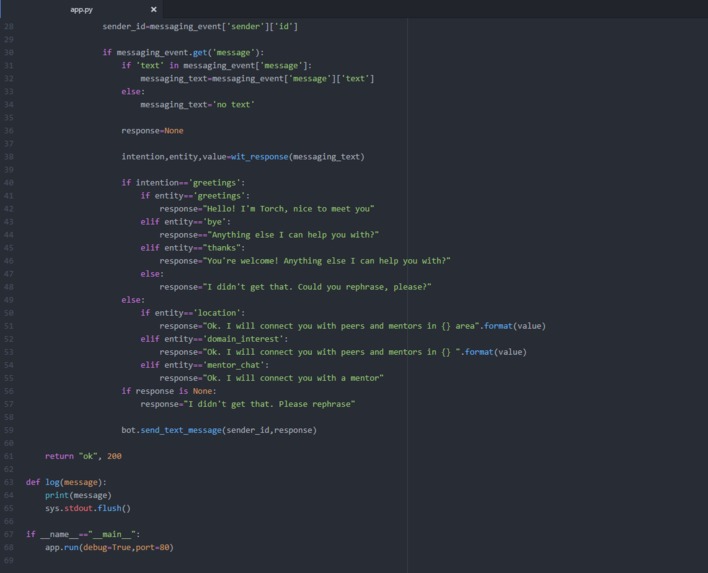The height and width of the screenshot is (573, 708).
Task: Click 'connect you with a mentor' string
Action: [x=293, y=378]
